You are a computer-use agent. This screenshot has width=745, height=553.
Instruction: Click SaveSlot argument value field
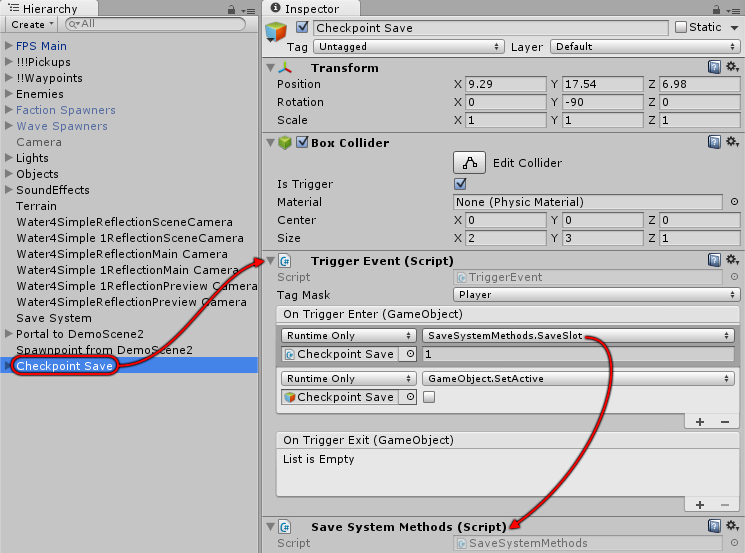[578, 354]
